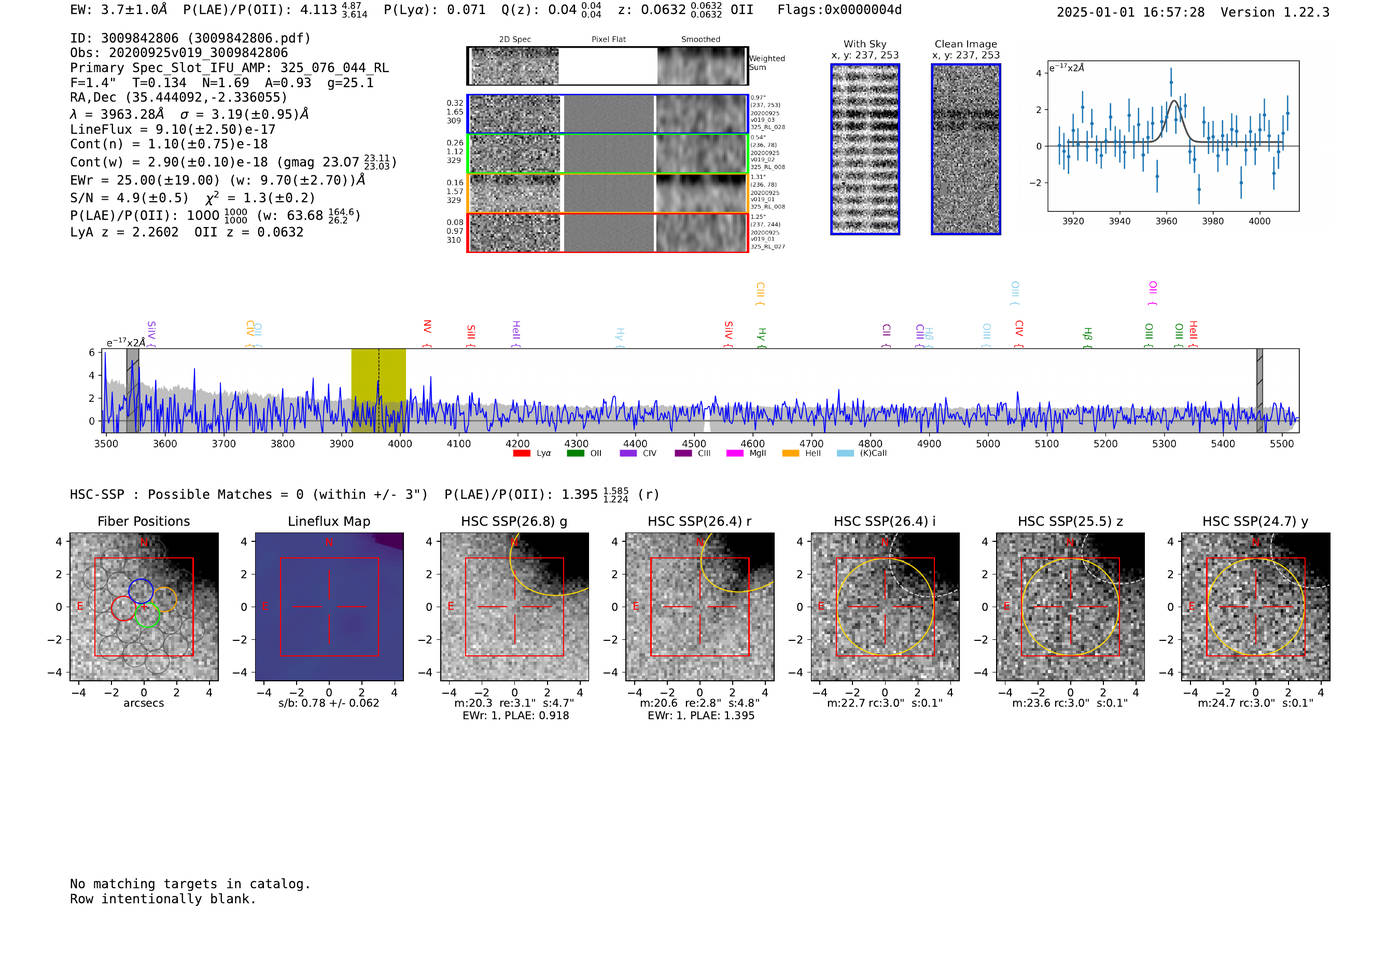Click the Smoothed column header
This screenshot has height=953, width=1400.
(x=700, y=40)
